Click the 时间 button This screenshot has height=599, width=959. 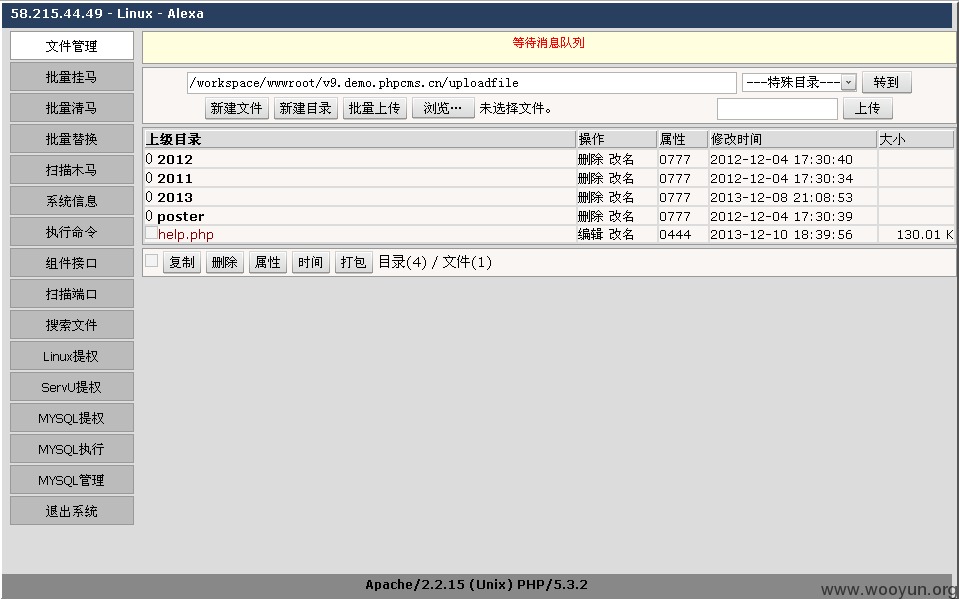pos(311,262)
